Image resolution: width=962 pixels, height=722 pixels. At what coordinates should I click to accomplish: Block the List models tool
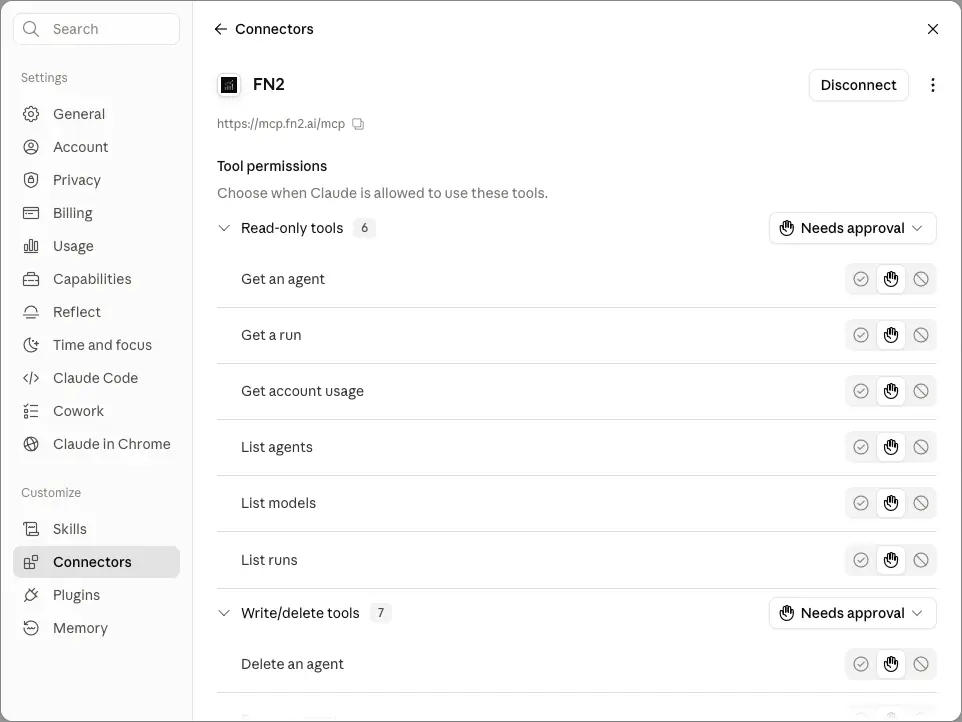click(x=921, y=503)
